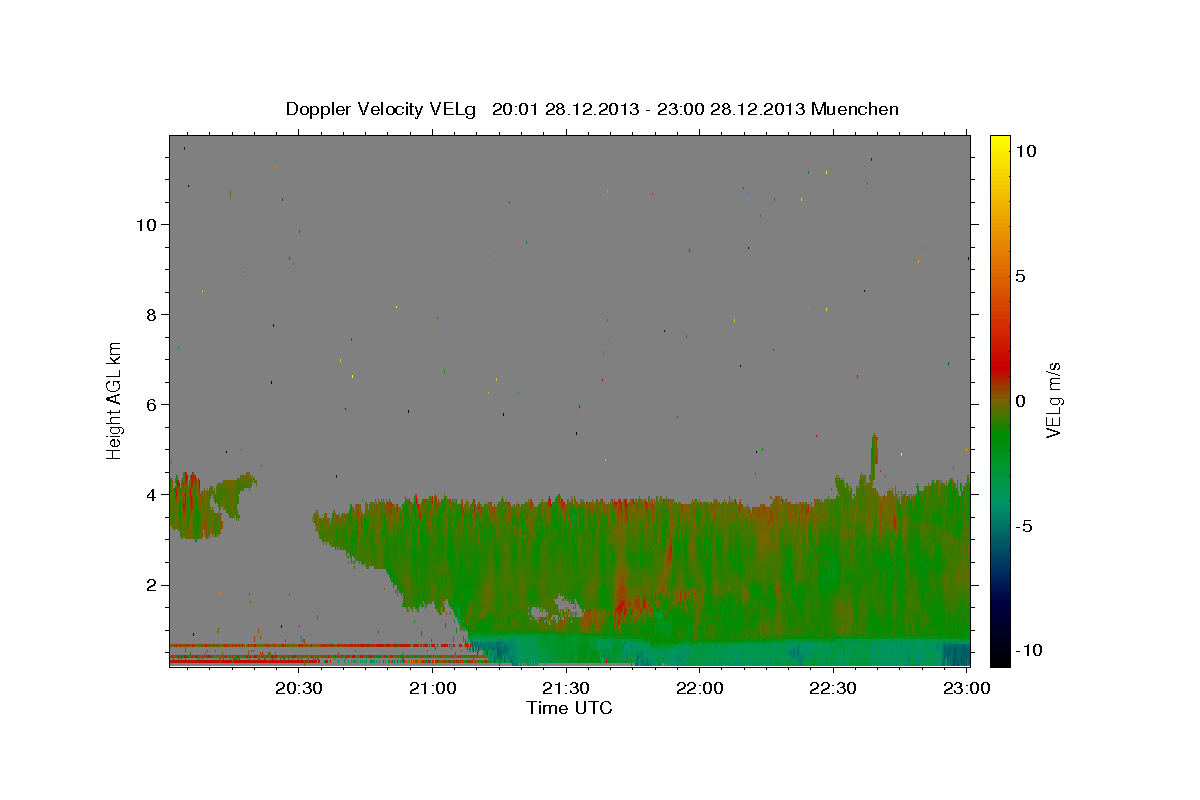Click the 'Time UTC' axis label
Screen dimensions: 1200x800
tap(569, 708)
